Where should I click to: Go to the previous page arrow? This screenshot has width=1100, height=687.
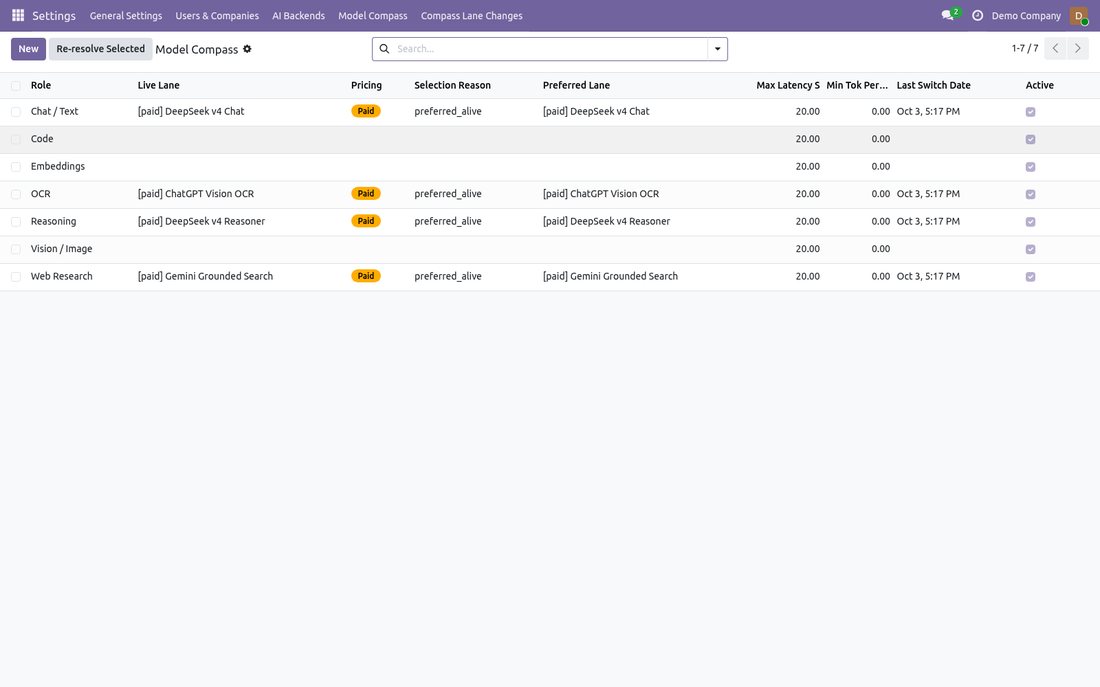click(x=1055, y=48)
